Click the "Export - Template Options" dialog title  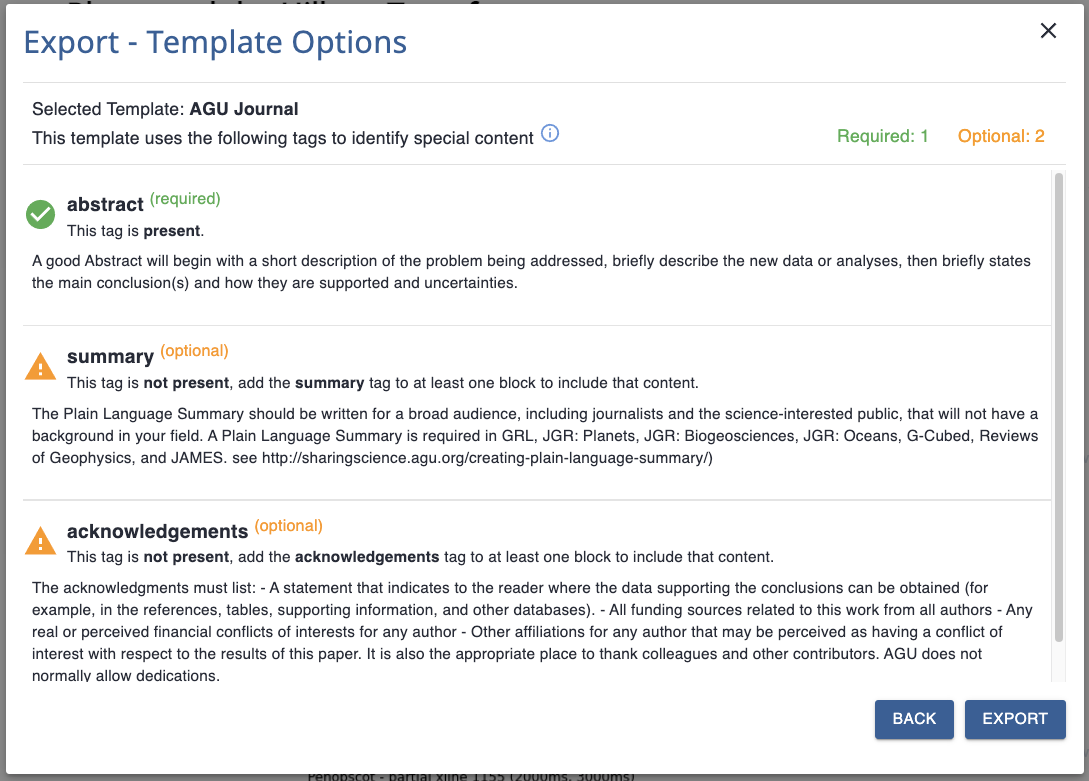click(215, 42)
